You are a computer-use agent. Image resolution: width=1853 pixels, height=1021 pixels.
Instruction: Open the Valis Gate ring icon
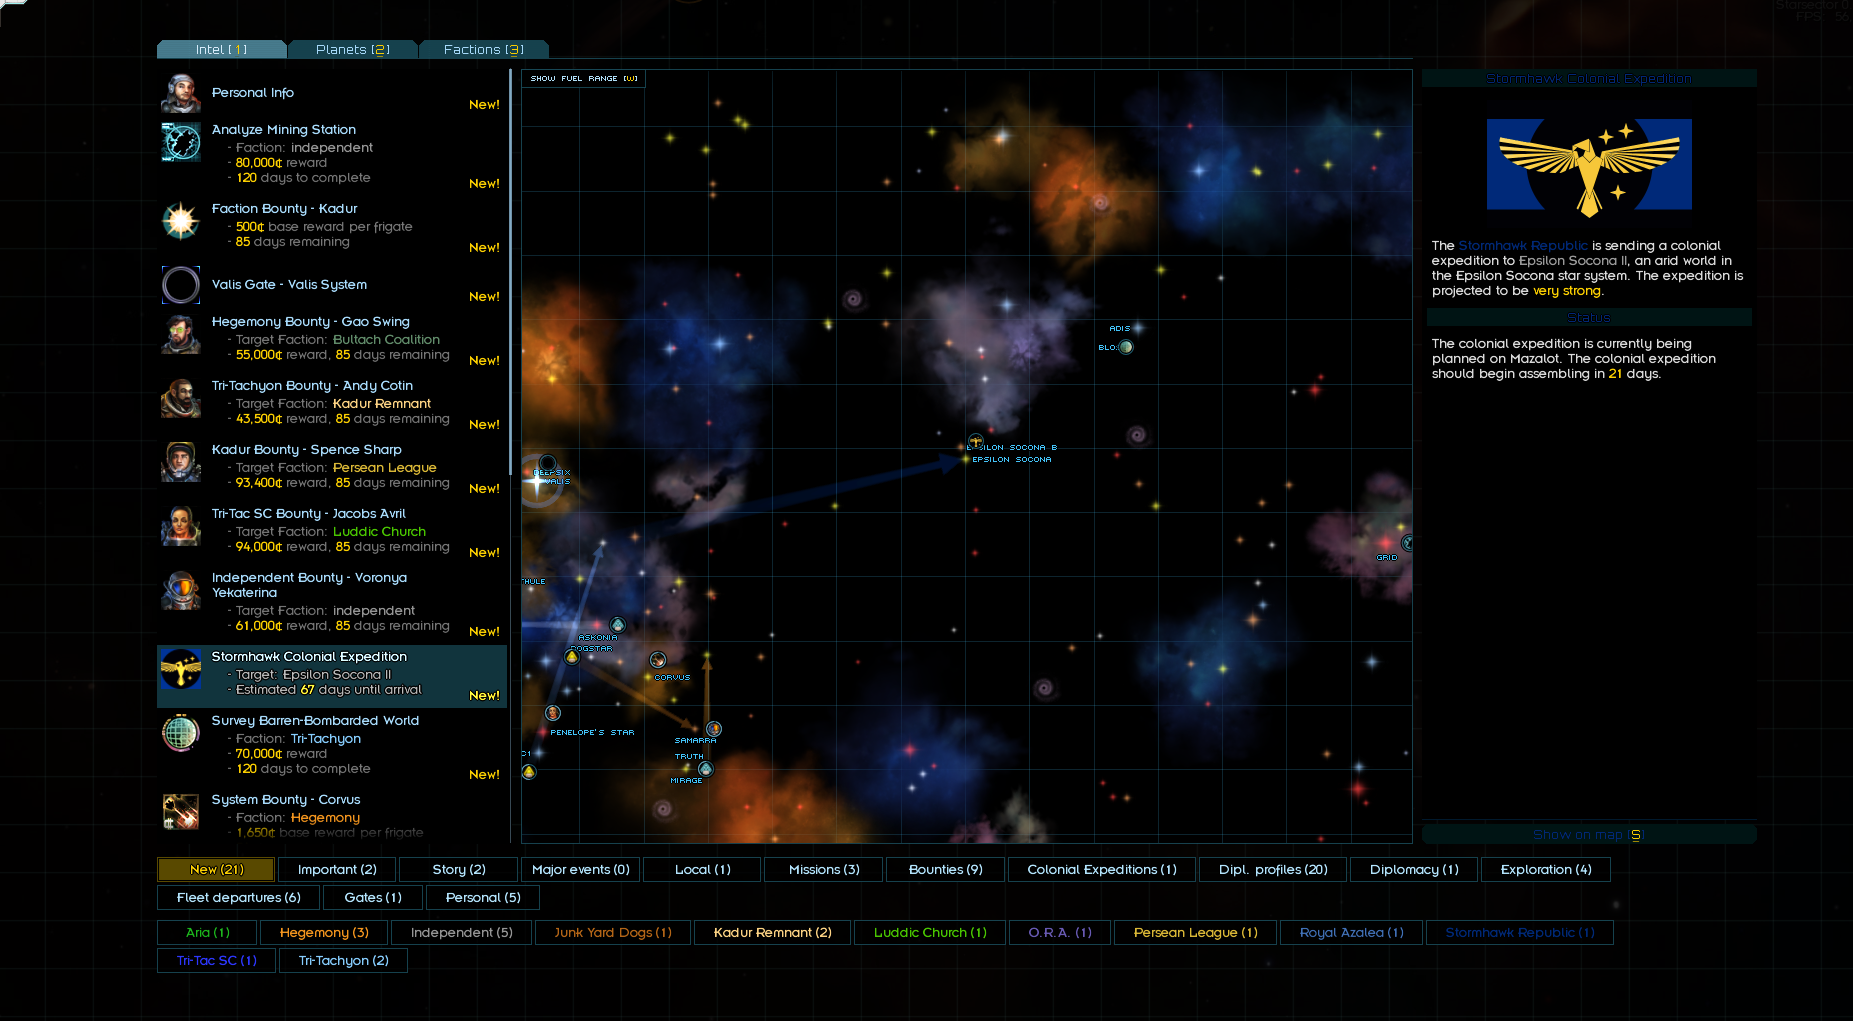pyautogui.click(x=181, y=285)
